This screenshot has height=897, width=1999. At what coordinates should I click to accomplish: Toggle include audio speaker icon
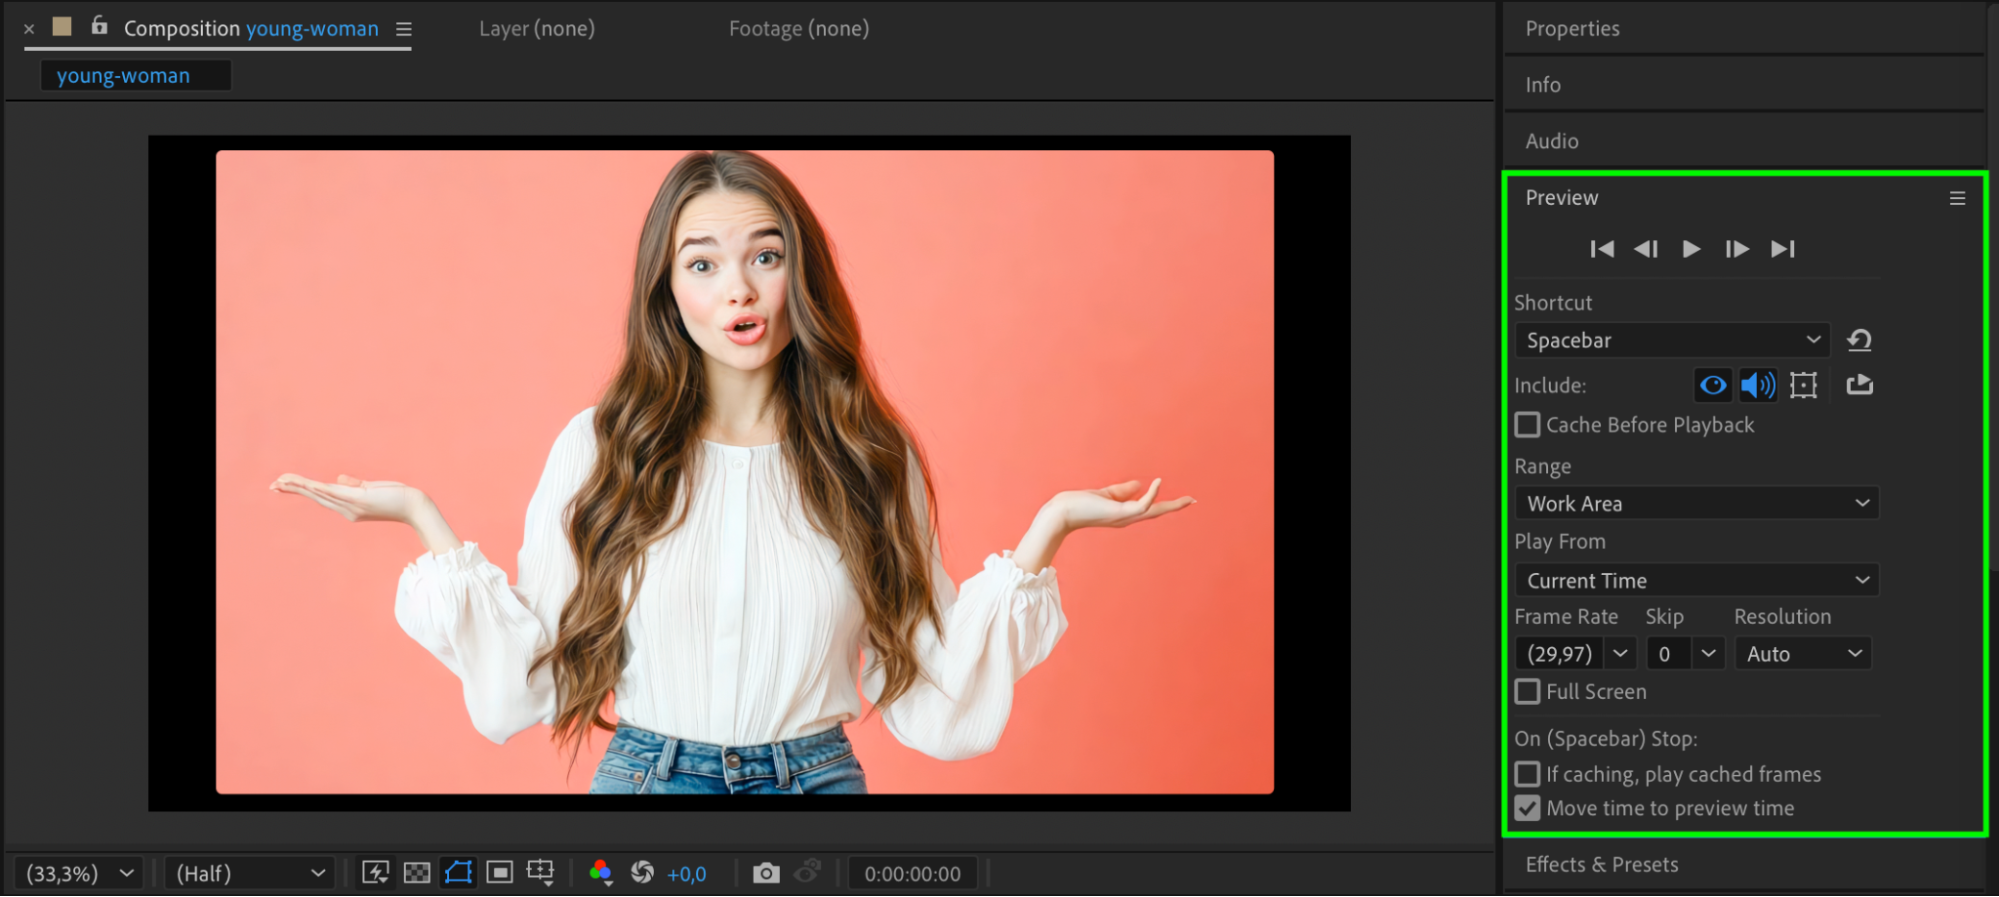click(1758, 385)
